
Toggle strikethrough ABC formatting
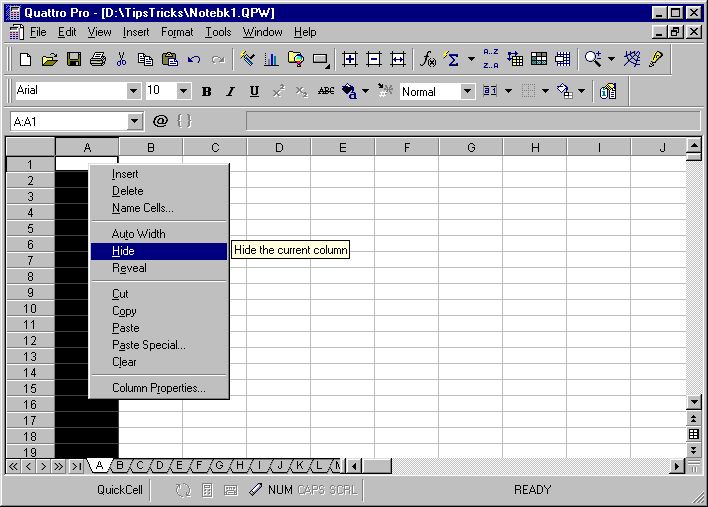(x=326, y=92)
